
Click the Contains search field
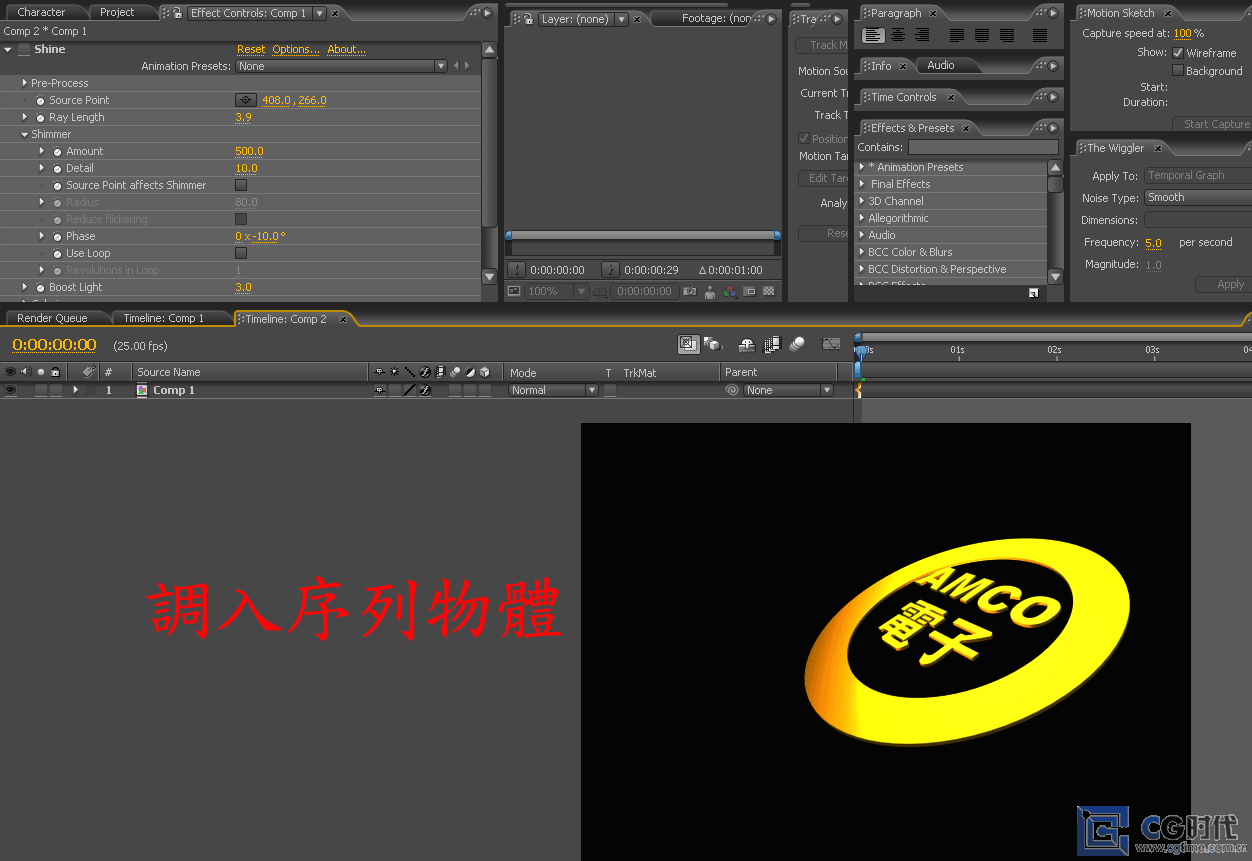click(982, 147)
